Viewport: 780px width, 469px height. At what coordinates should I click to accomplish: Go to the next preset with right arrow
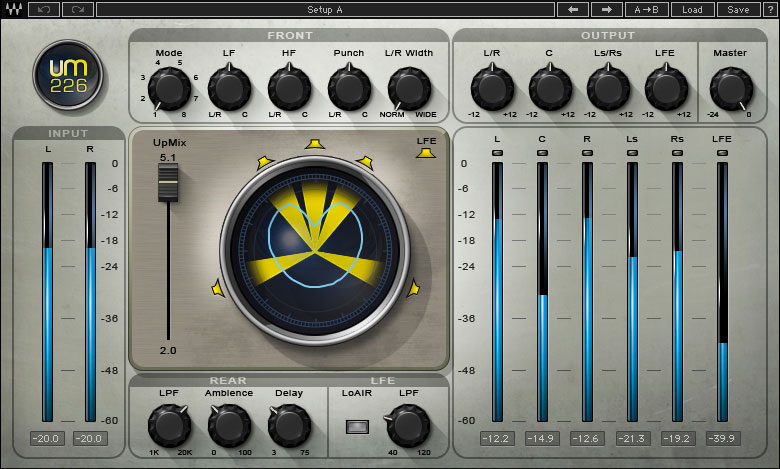pos(606,10)
